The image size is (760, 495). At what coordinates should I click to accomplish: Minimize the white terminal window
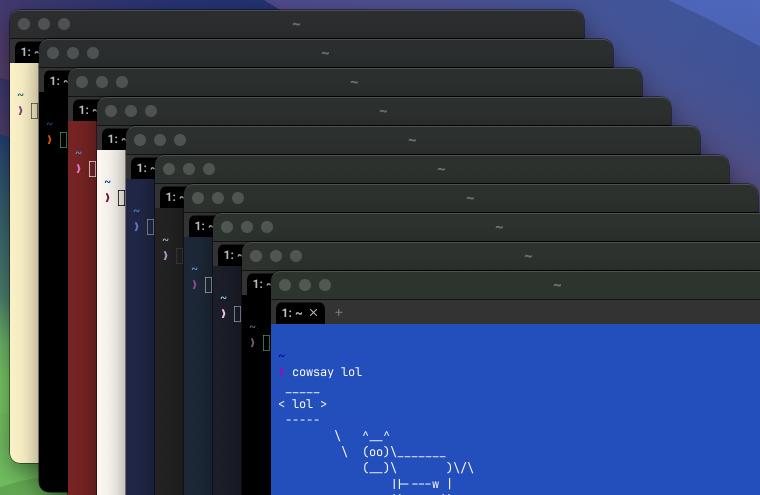(x=131, y=111)
